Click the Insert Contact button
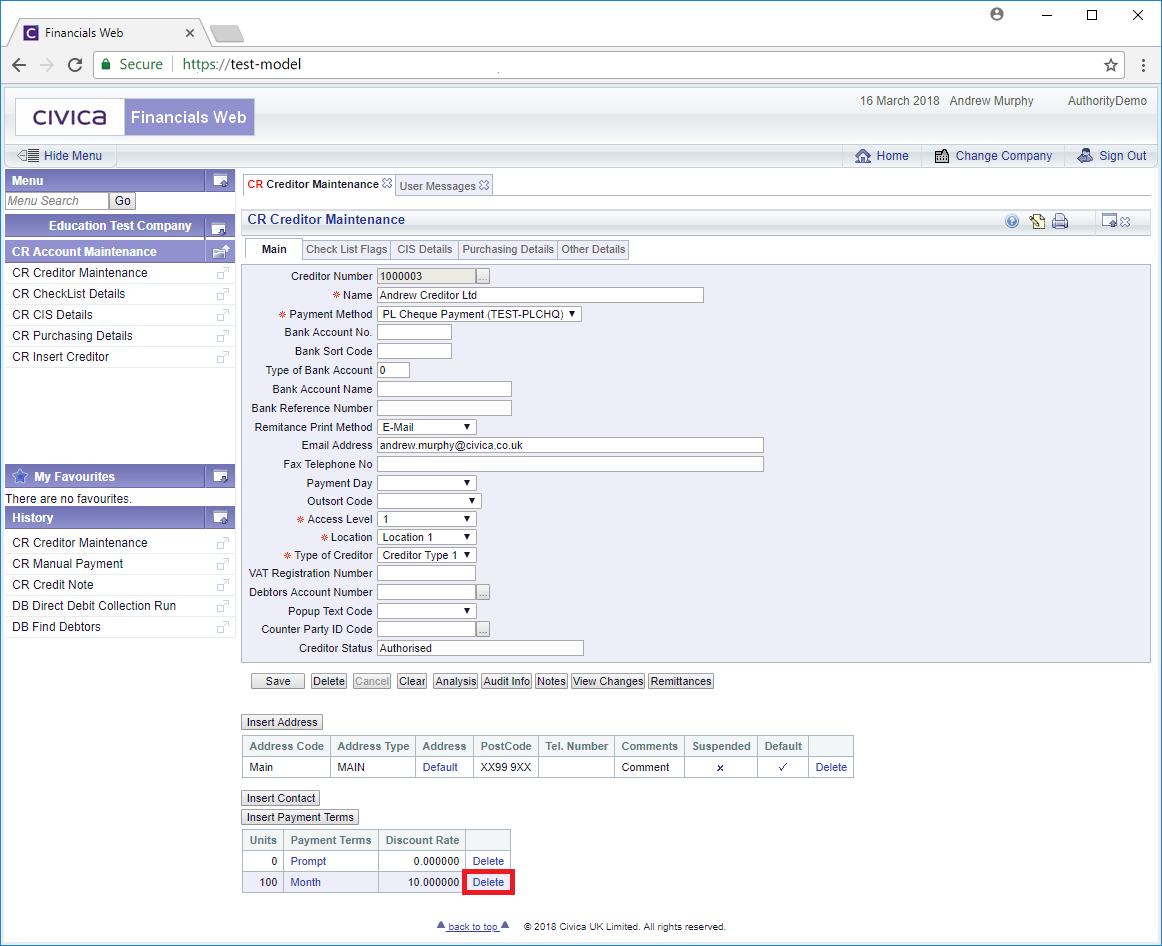1162x946 pixels. coord(281,798)
